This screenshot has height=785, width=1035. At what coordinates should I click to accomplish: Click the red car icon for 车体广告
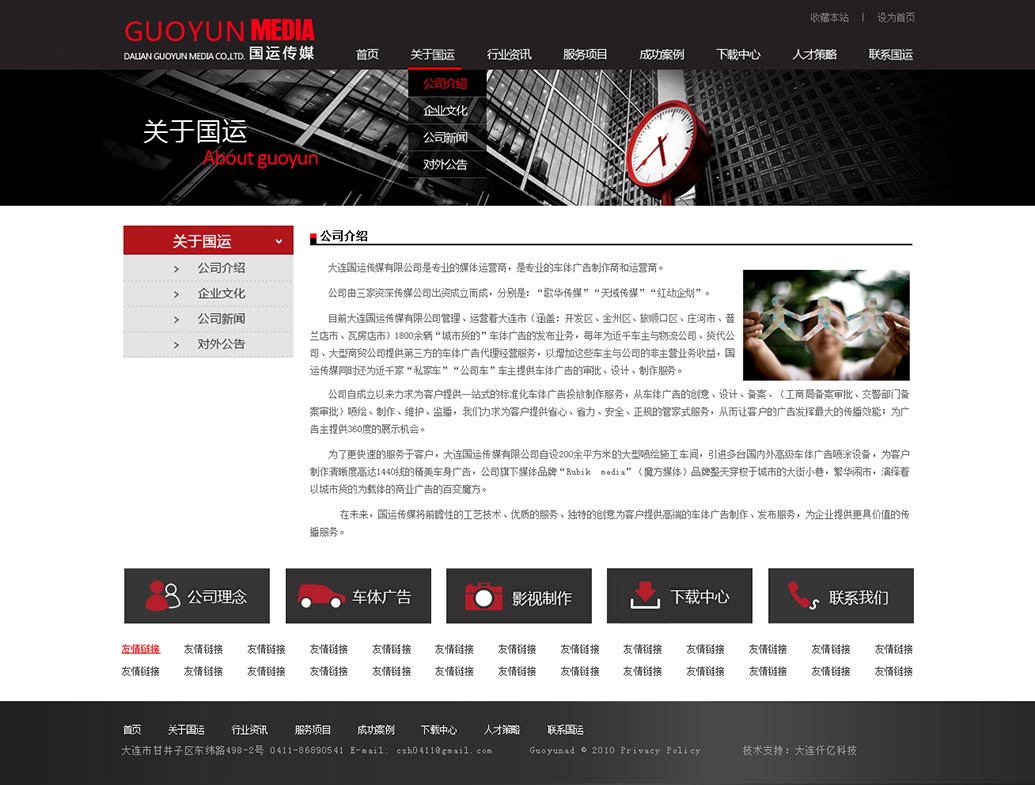point(321,596)
